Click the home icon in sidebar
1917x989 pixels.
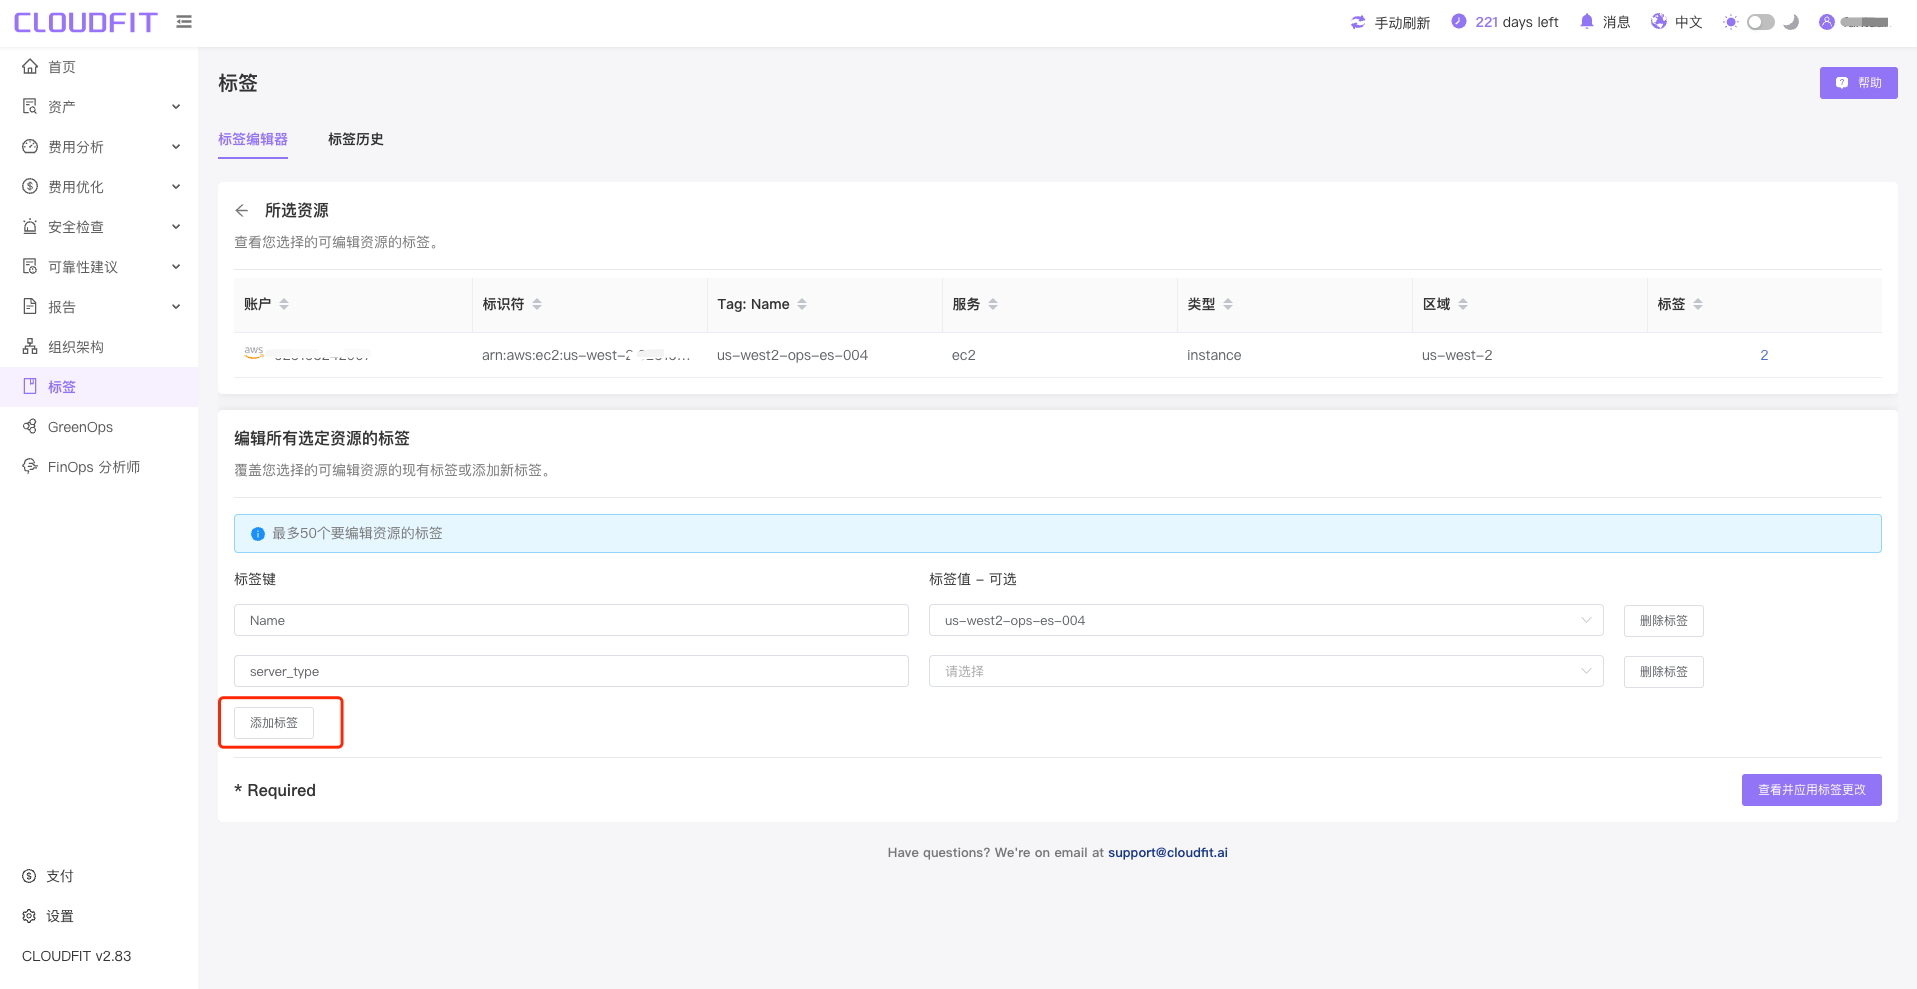pyautogui.click(x=30, y=67)
